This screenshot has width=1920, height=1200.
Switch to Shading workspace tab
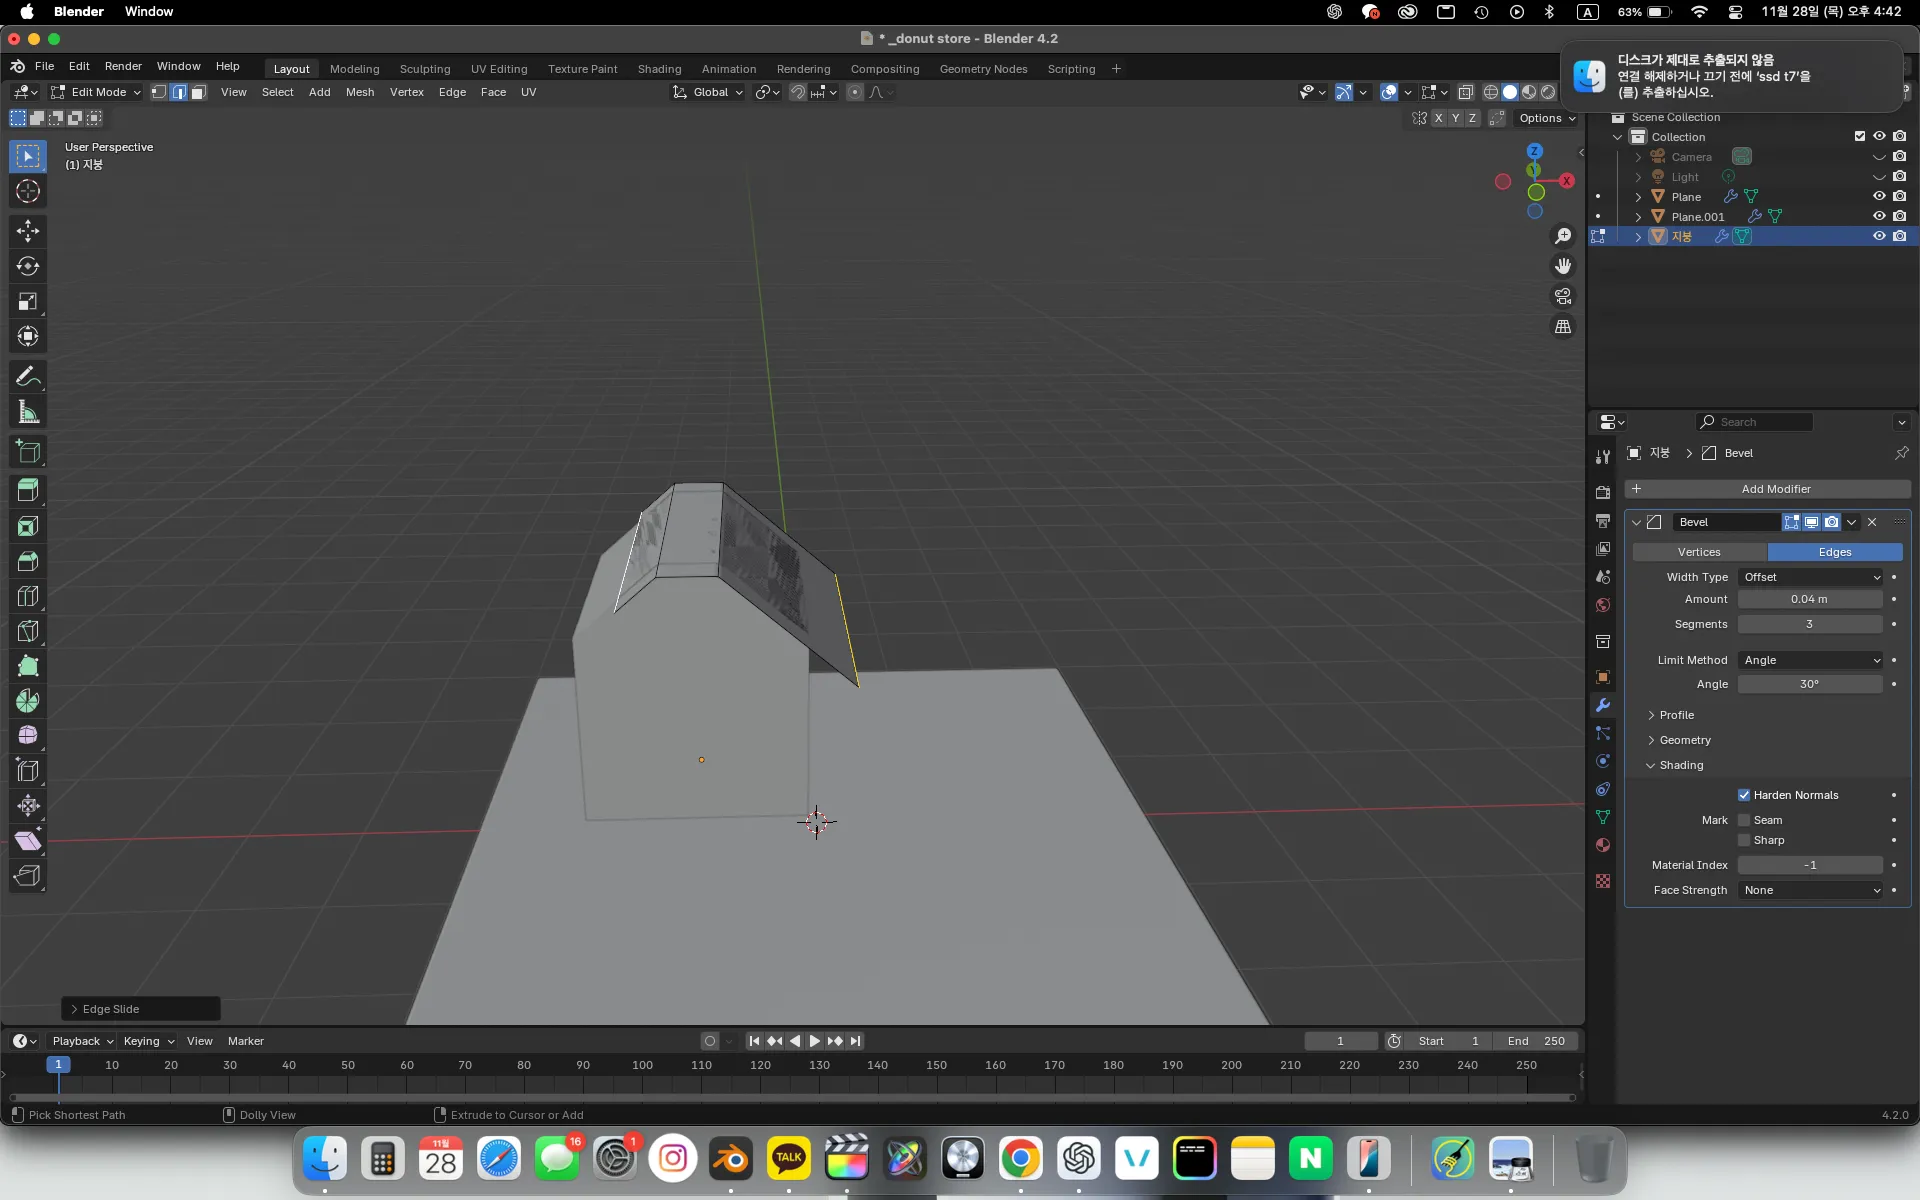659,69
